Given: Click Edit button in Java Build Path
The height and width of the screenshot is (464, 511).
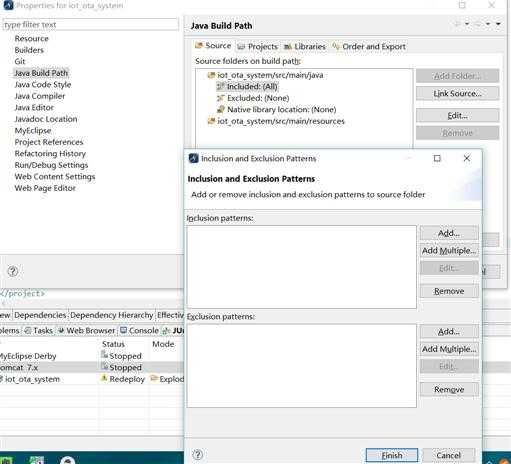Looking at the screenshot, I should (457, 116).
